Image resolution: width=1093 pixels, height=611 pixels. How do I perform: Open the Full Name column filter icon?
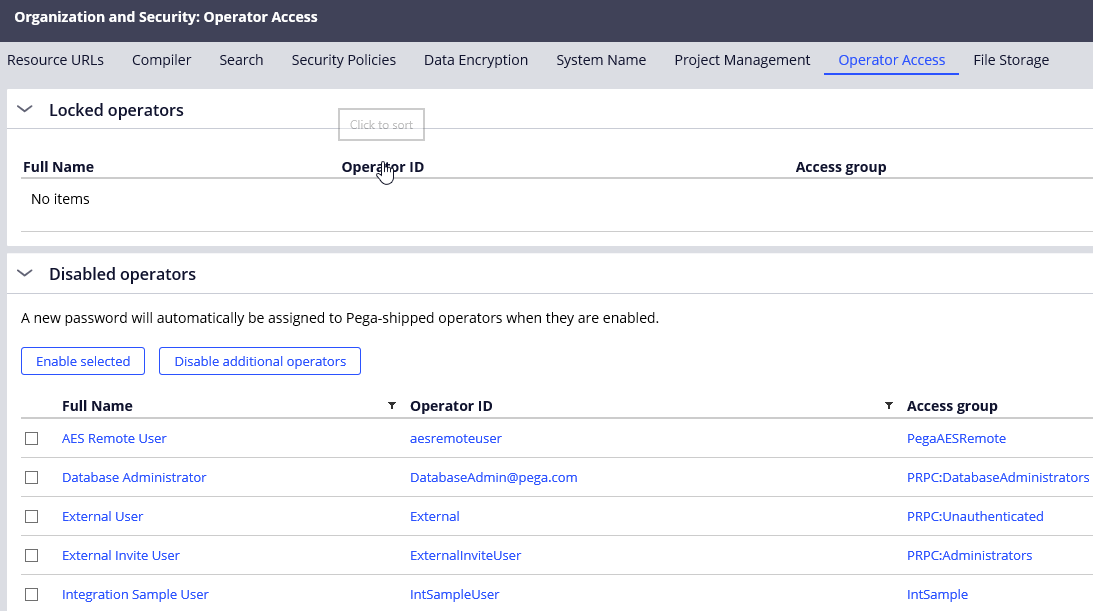(391, 406)
